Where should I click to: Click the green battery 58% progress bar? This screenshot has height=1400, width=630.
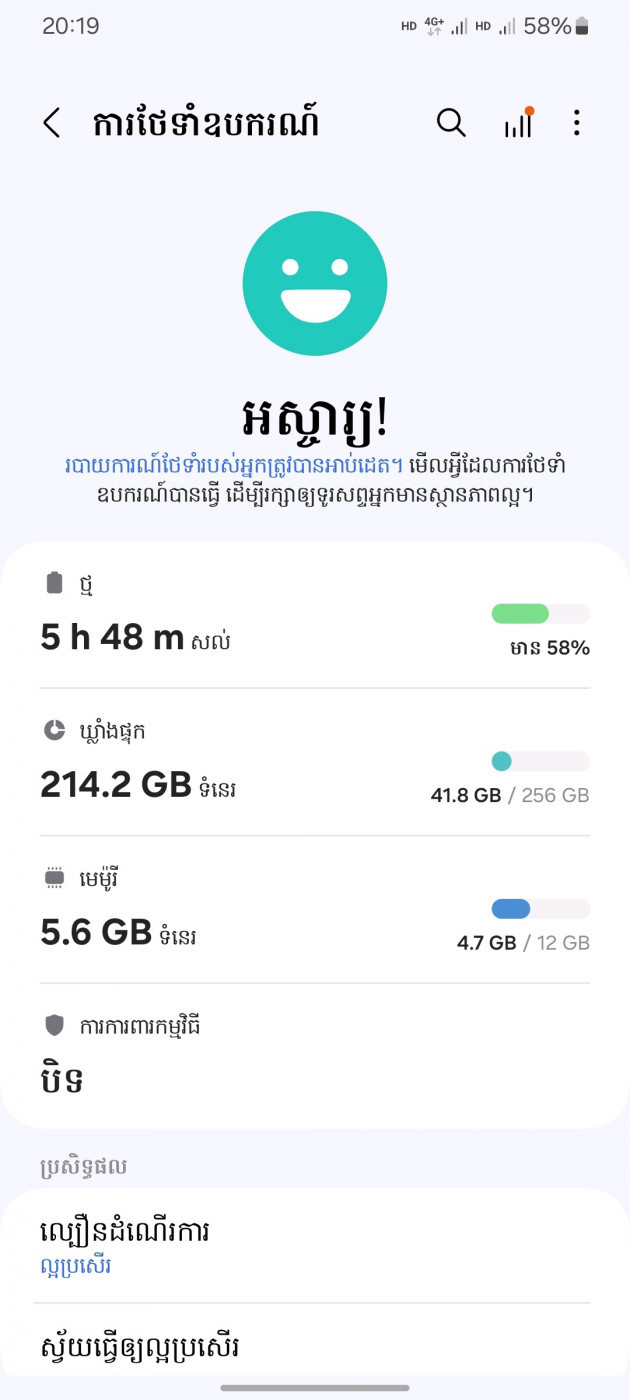[x=540, y=614]
